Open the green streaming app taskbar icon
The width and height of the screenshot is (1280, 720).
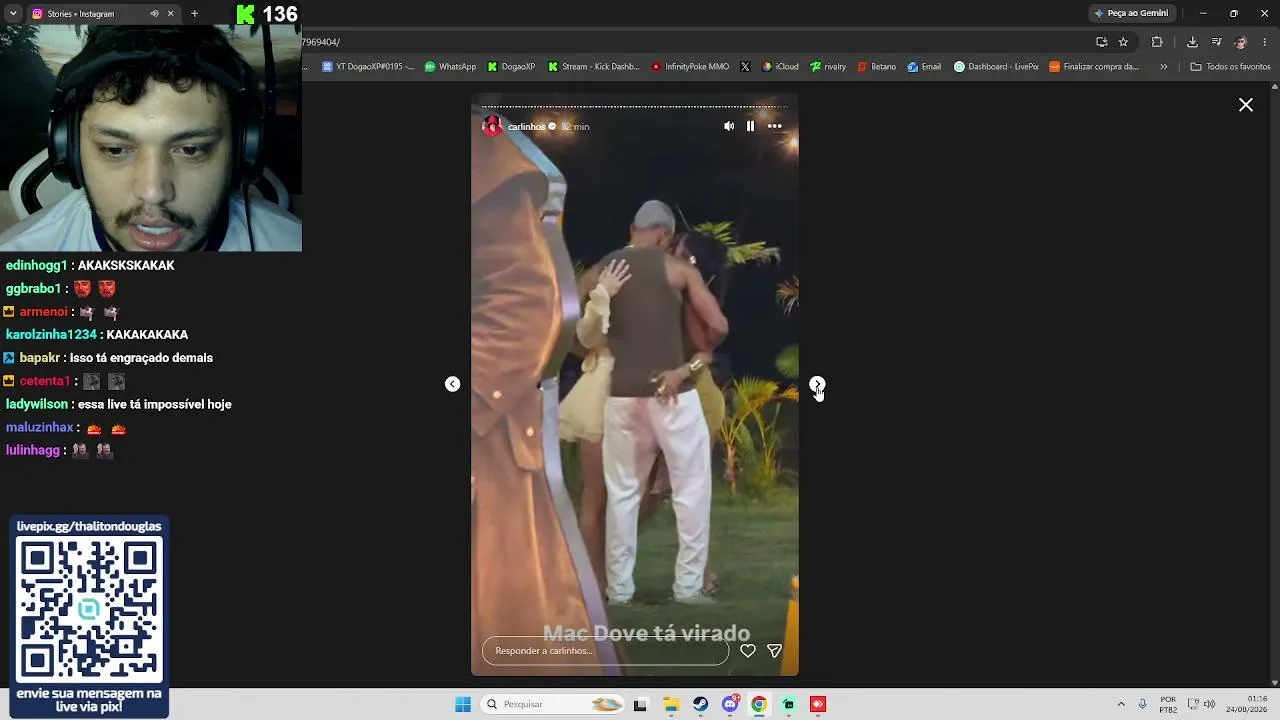[x=789, y=704]
